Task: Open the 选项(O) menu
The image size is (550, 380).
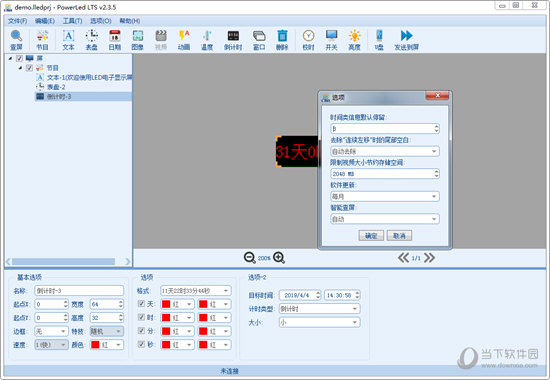Action: click(101, 21)
